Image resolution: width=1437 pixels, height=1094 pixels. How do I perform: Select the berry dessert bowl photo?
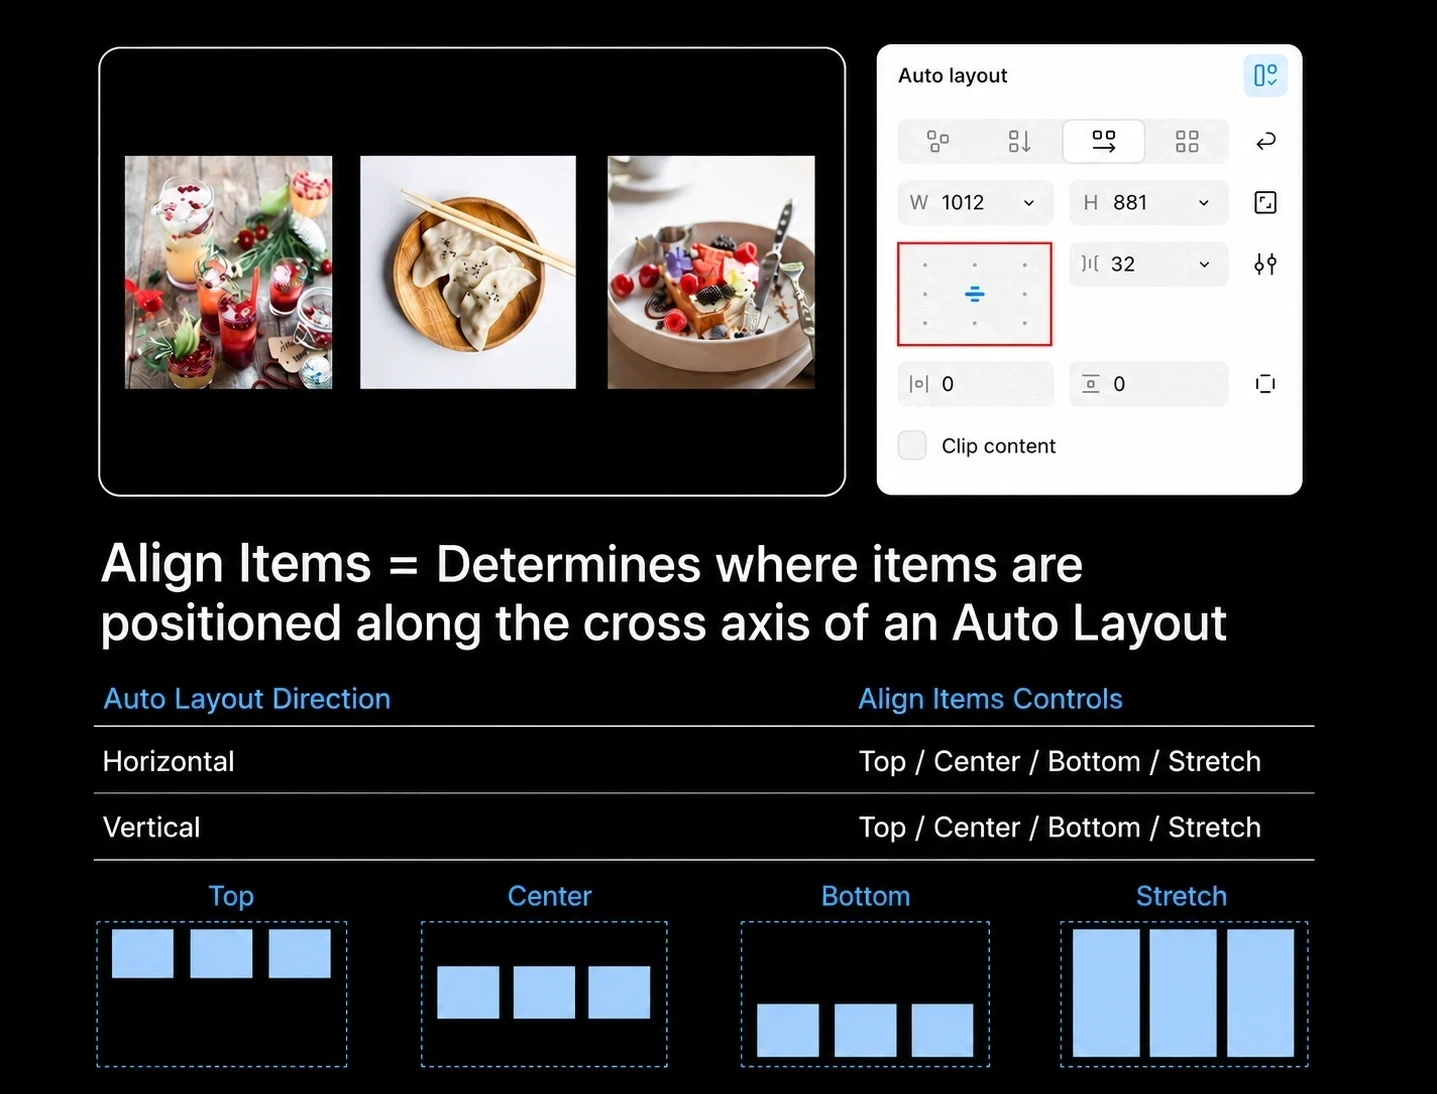711,272
